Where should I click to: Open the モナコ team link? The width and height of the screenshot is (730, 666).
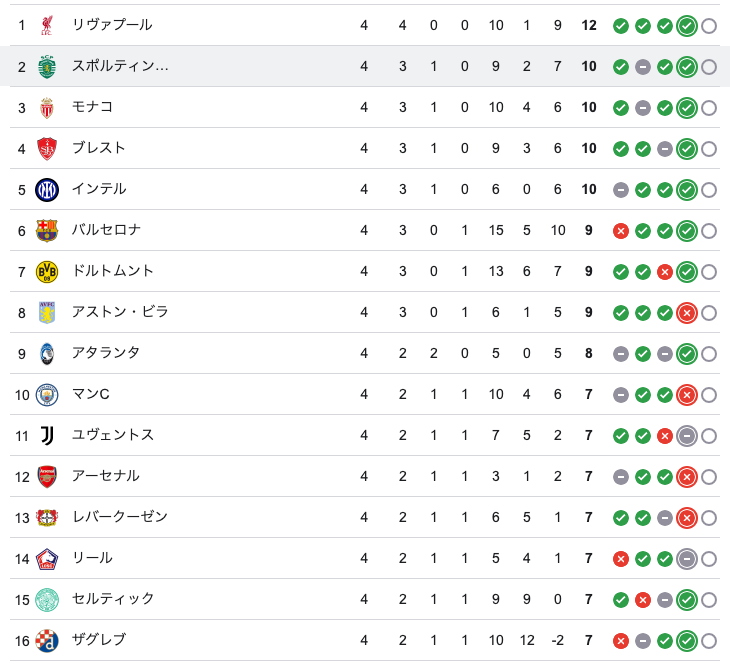(92, 107)
